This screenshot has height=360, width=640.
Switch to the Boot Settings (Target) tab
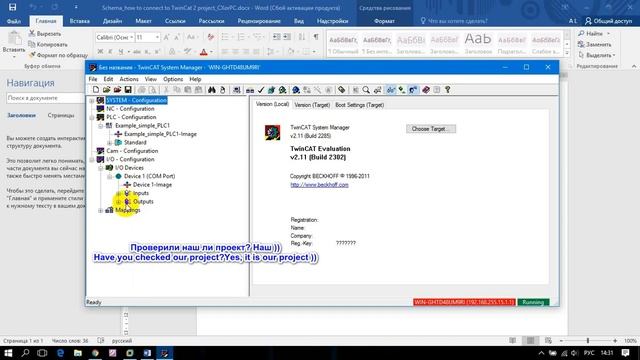(359, 105)
